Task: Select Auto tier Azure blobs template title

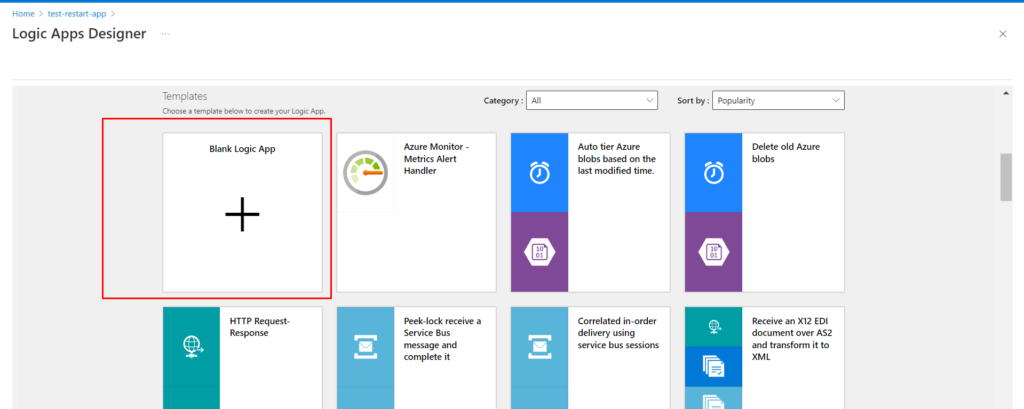Action: pyautogui.click(x=617, y=159)
